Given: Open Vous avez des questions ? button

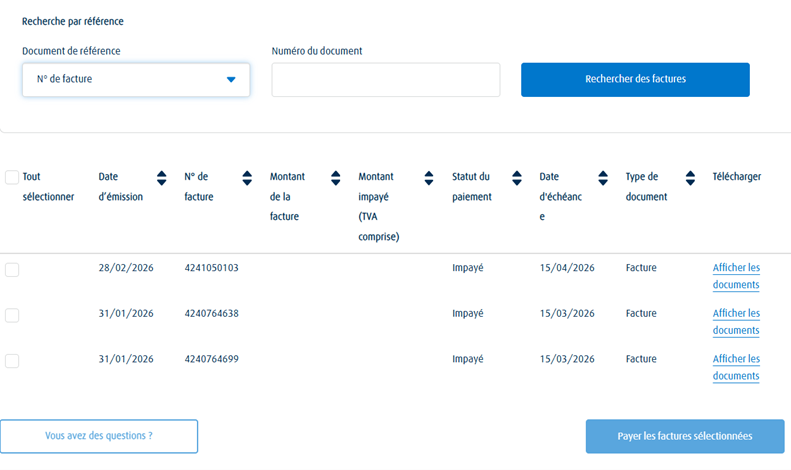Looking at the screenshot, I should [x=99, y=437].
